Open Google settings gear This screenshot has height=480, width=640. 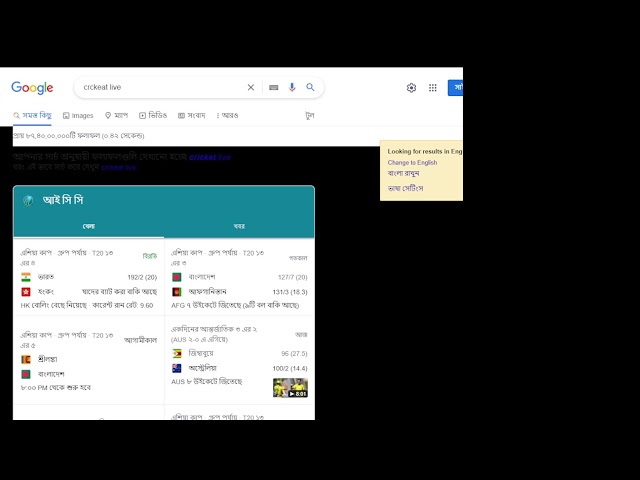coord(411,88)
